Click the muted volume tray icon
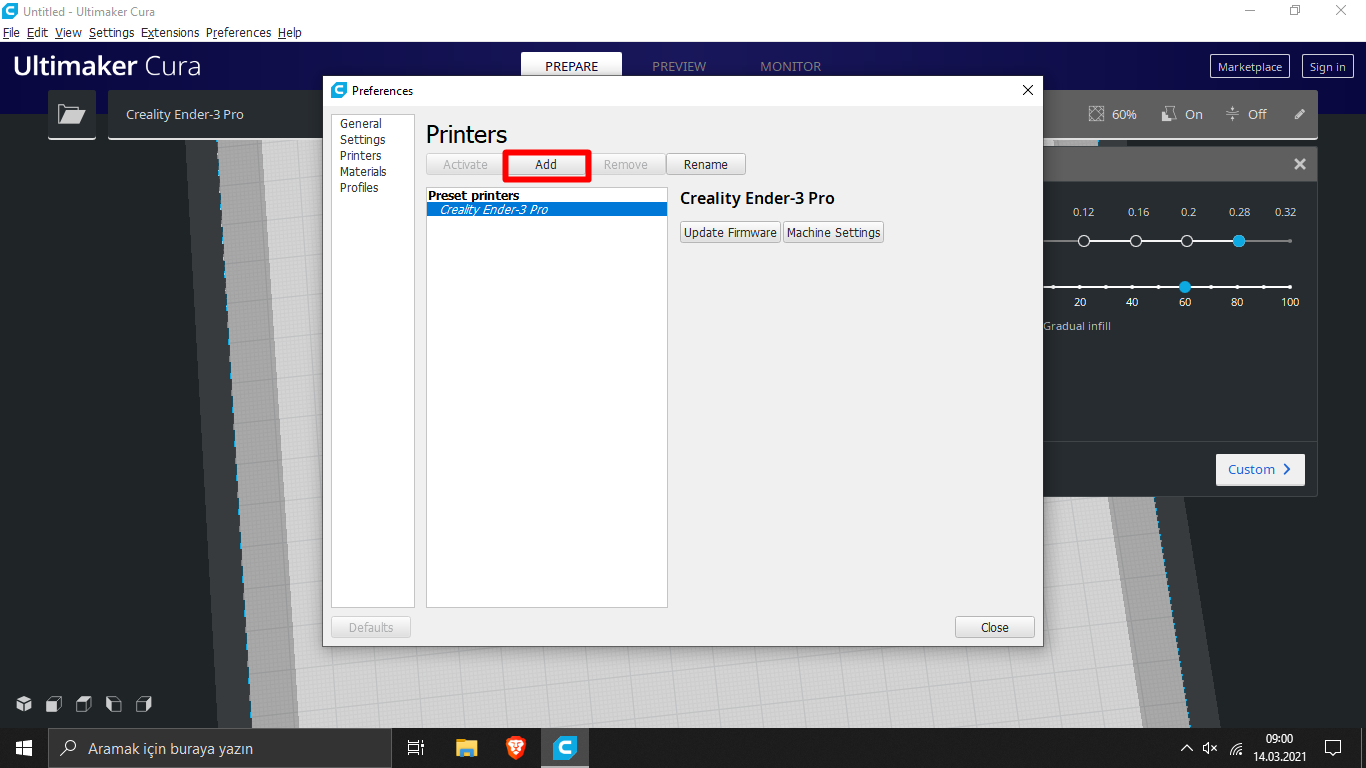Screen dimensions: 1366x768 click(1210, 748)
